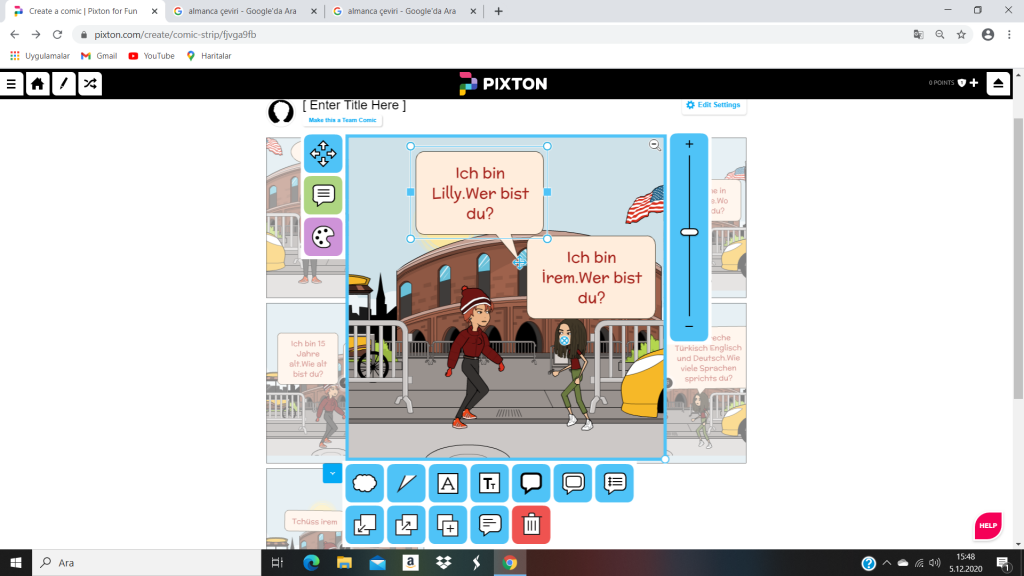This screenshot has width=1024, height=576.
Task: Switch to second 'almanca çeviri' browser tab
Action: point(397,11)
